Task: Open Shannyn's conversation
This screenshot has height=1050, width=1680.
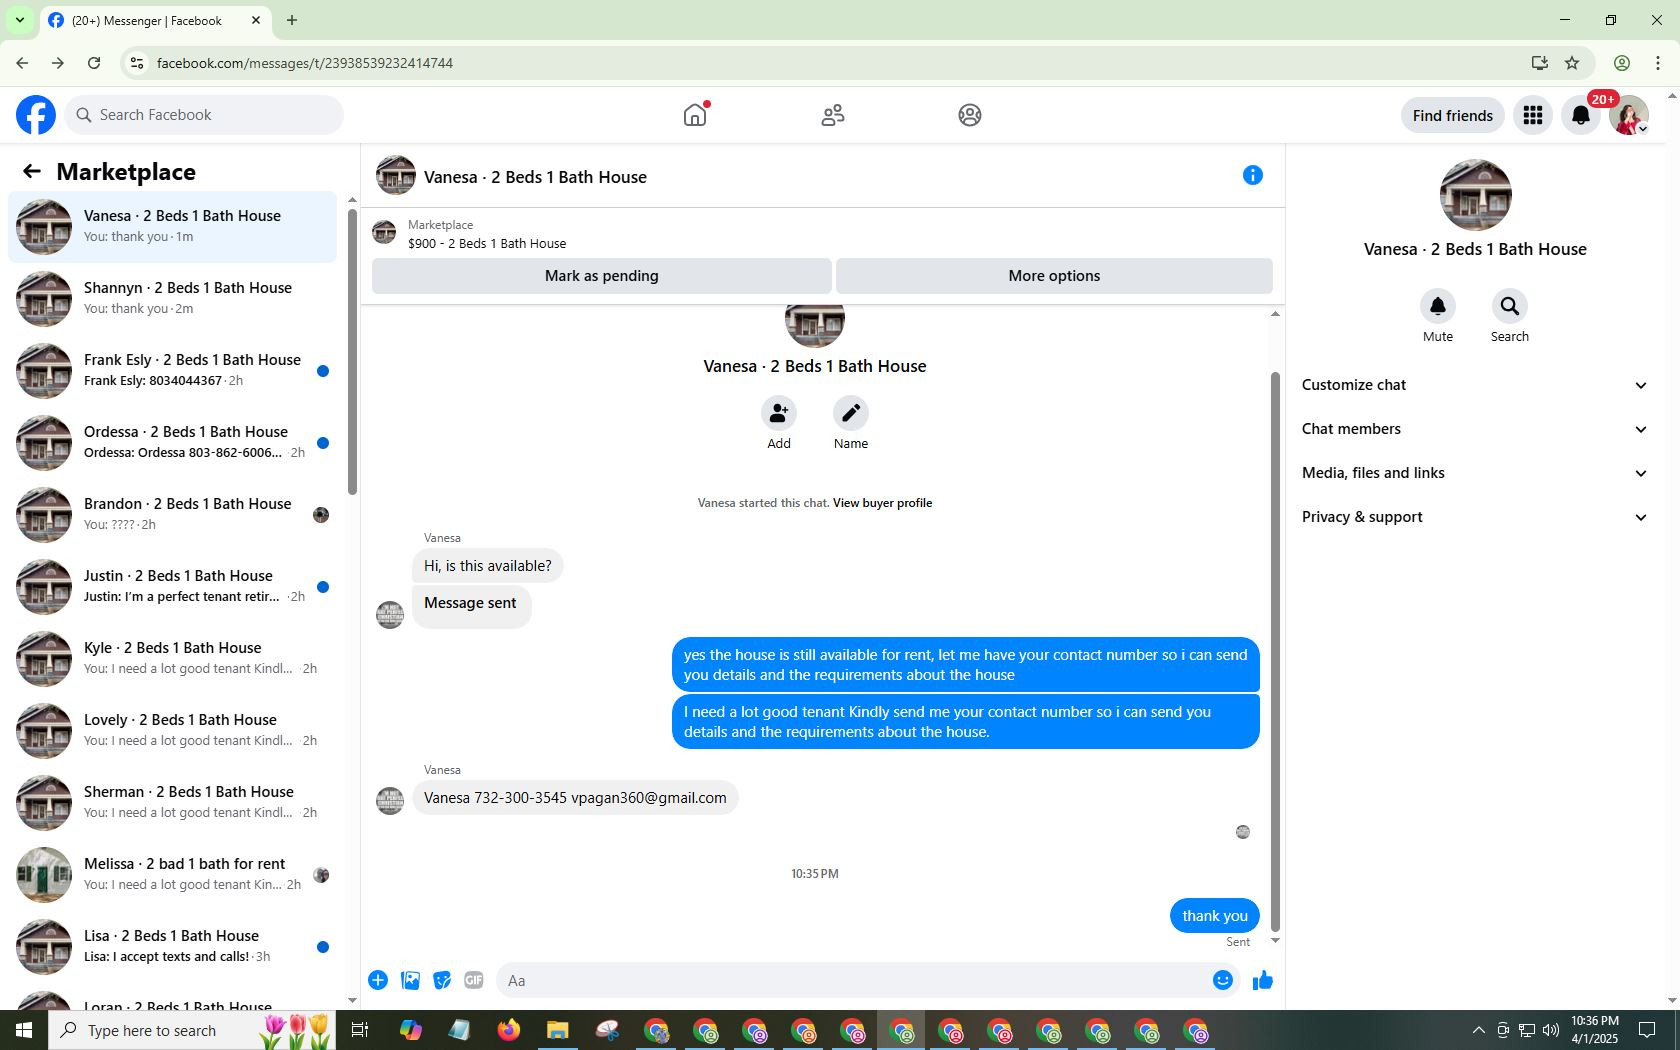Action: coord(172,298)
